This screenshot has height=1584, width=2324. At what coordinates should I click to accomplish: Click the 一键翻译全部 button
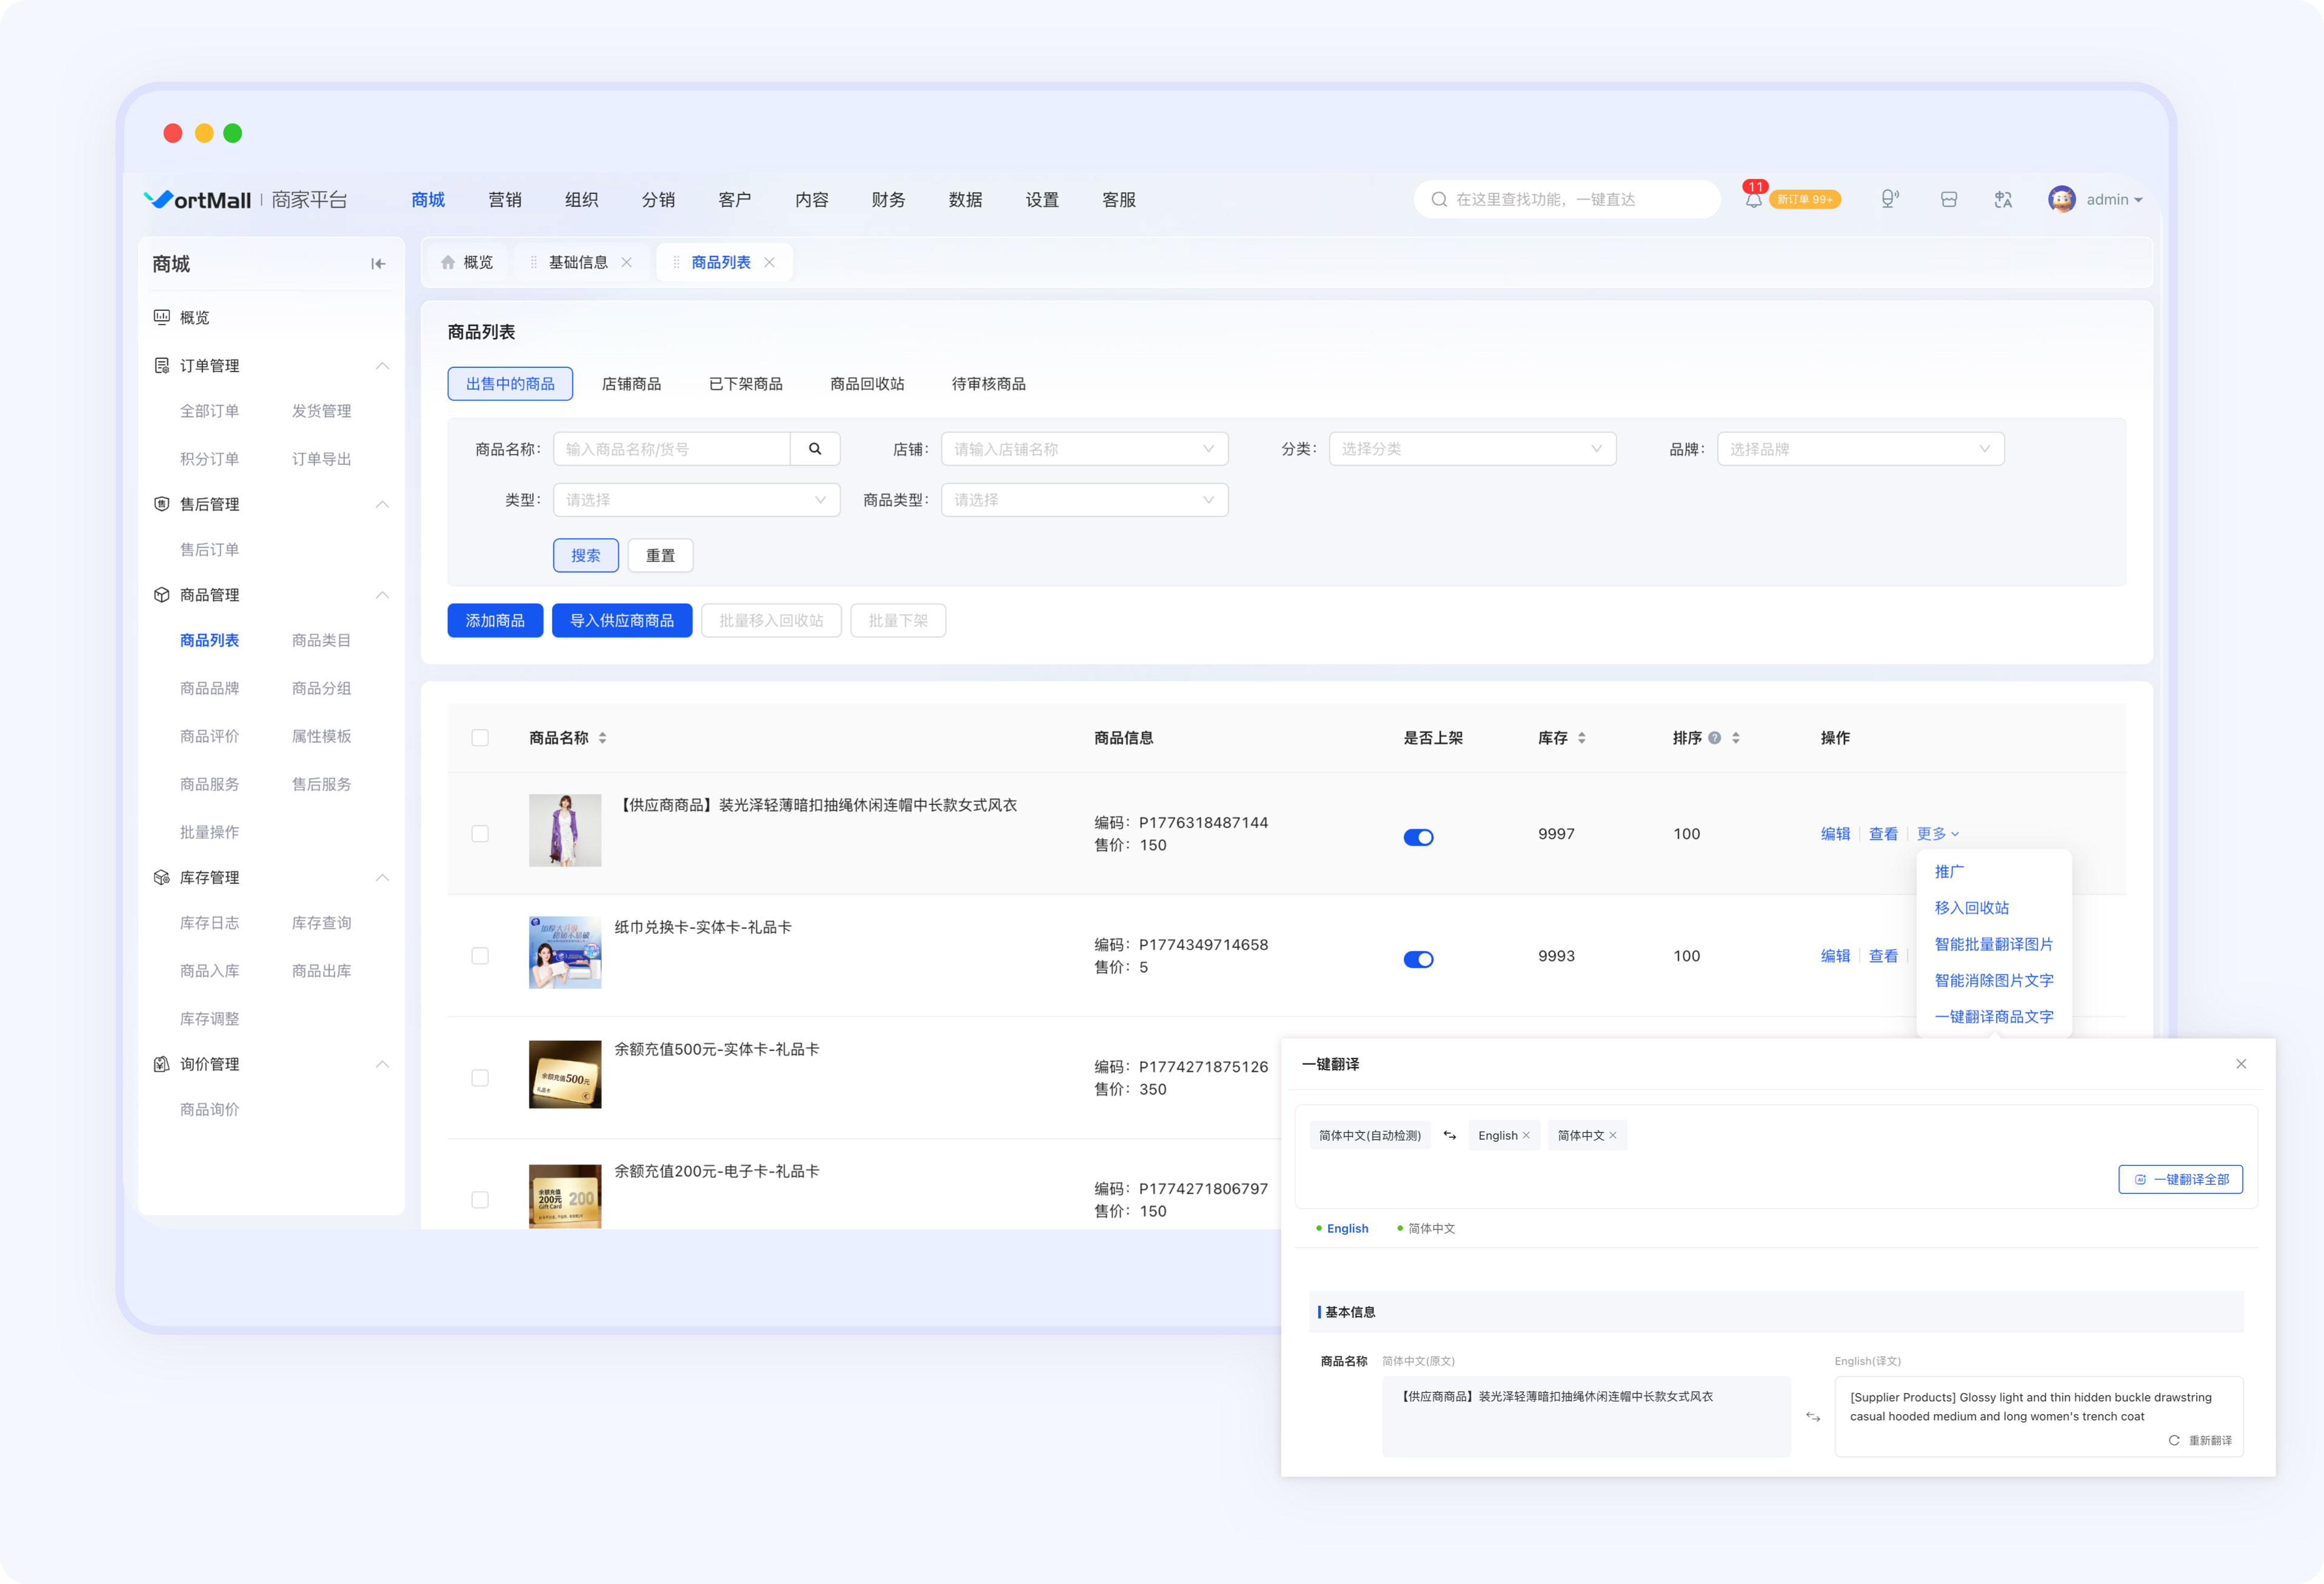tap(2180, 1179)
